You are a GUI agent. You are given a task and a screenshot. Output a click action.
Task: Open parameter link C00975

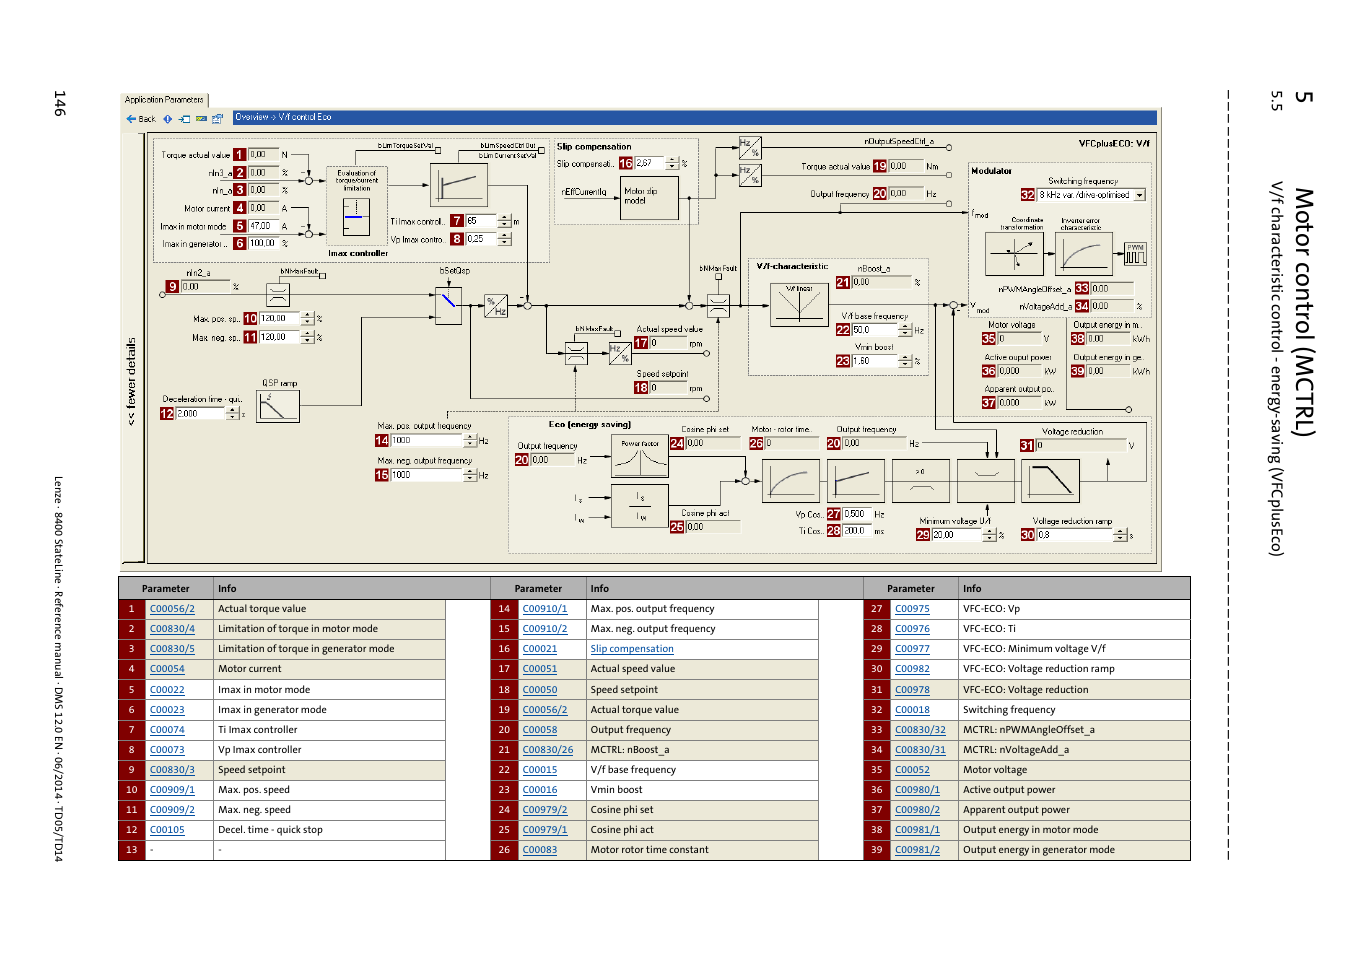point(912,609)
